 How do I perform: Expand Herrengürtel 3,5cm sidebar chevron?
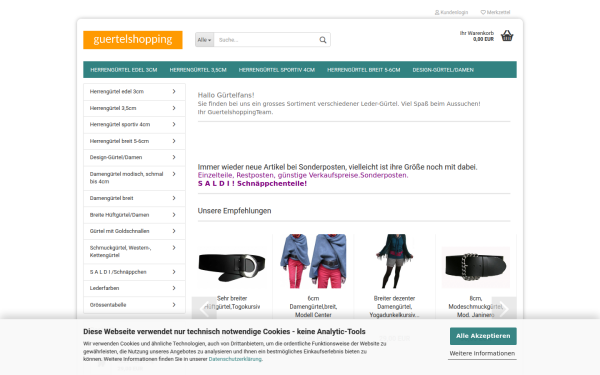coord(174,108)
